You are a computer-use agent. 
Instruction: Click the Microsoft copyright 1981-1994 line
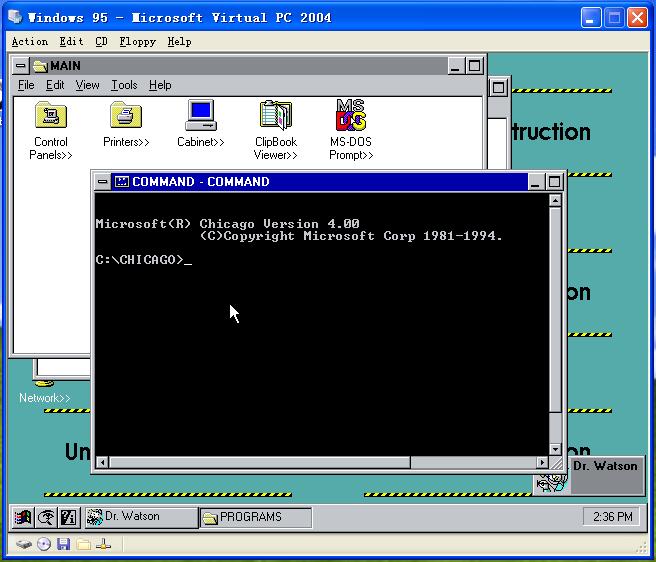(x=351, y=236)
